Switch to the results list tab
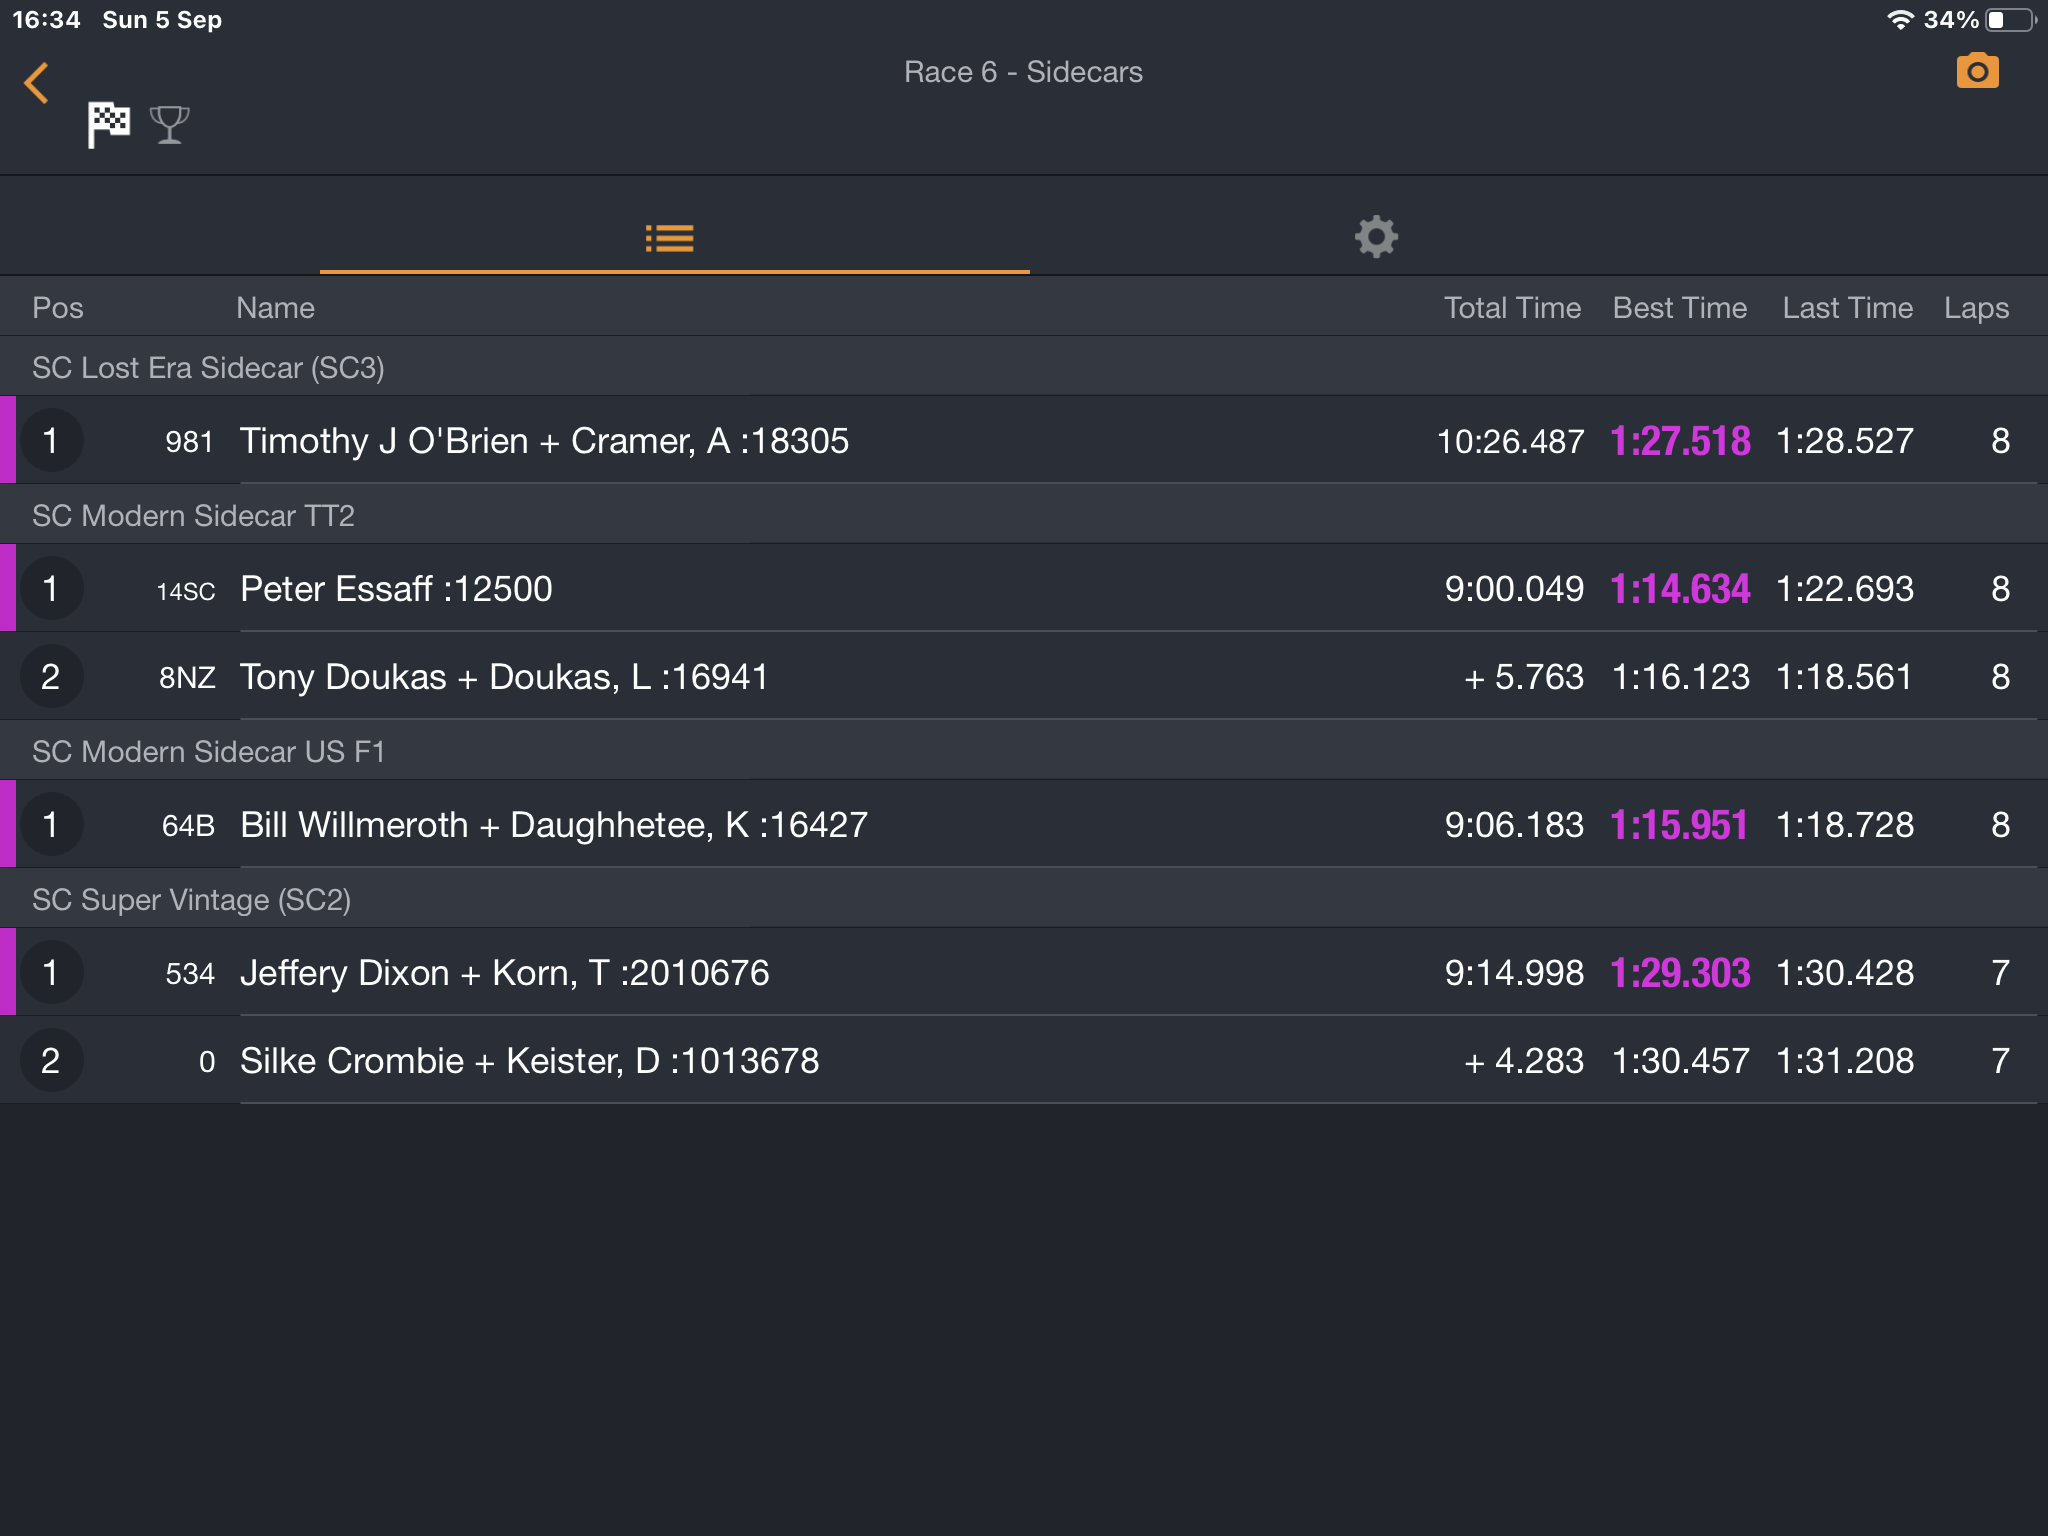The width and height of the screenshot is (2048, 1536). pyautogui.click(x=670, y=238)
